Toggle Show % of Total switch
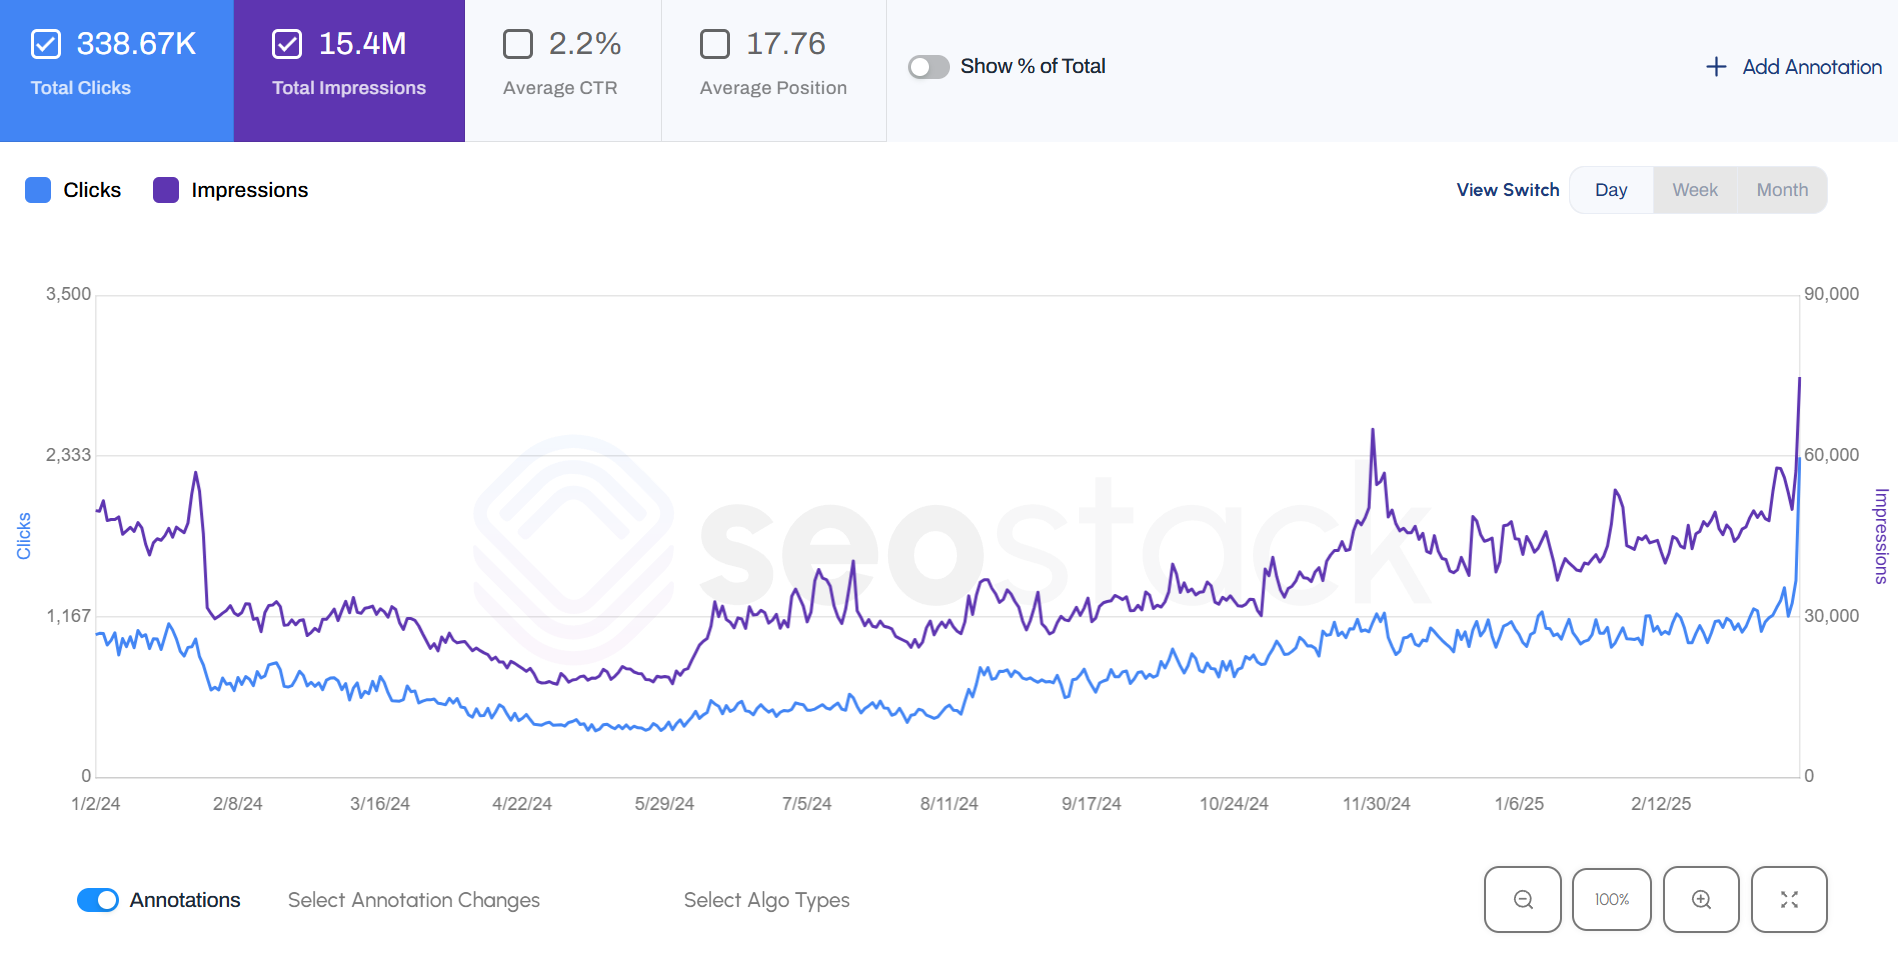Viewport: 1898px width, 968px height. coord(928,67)
